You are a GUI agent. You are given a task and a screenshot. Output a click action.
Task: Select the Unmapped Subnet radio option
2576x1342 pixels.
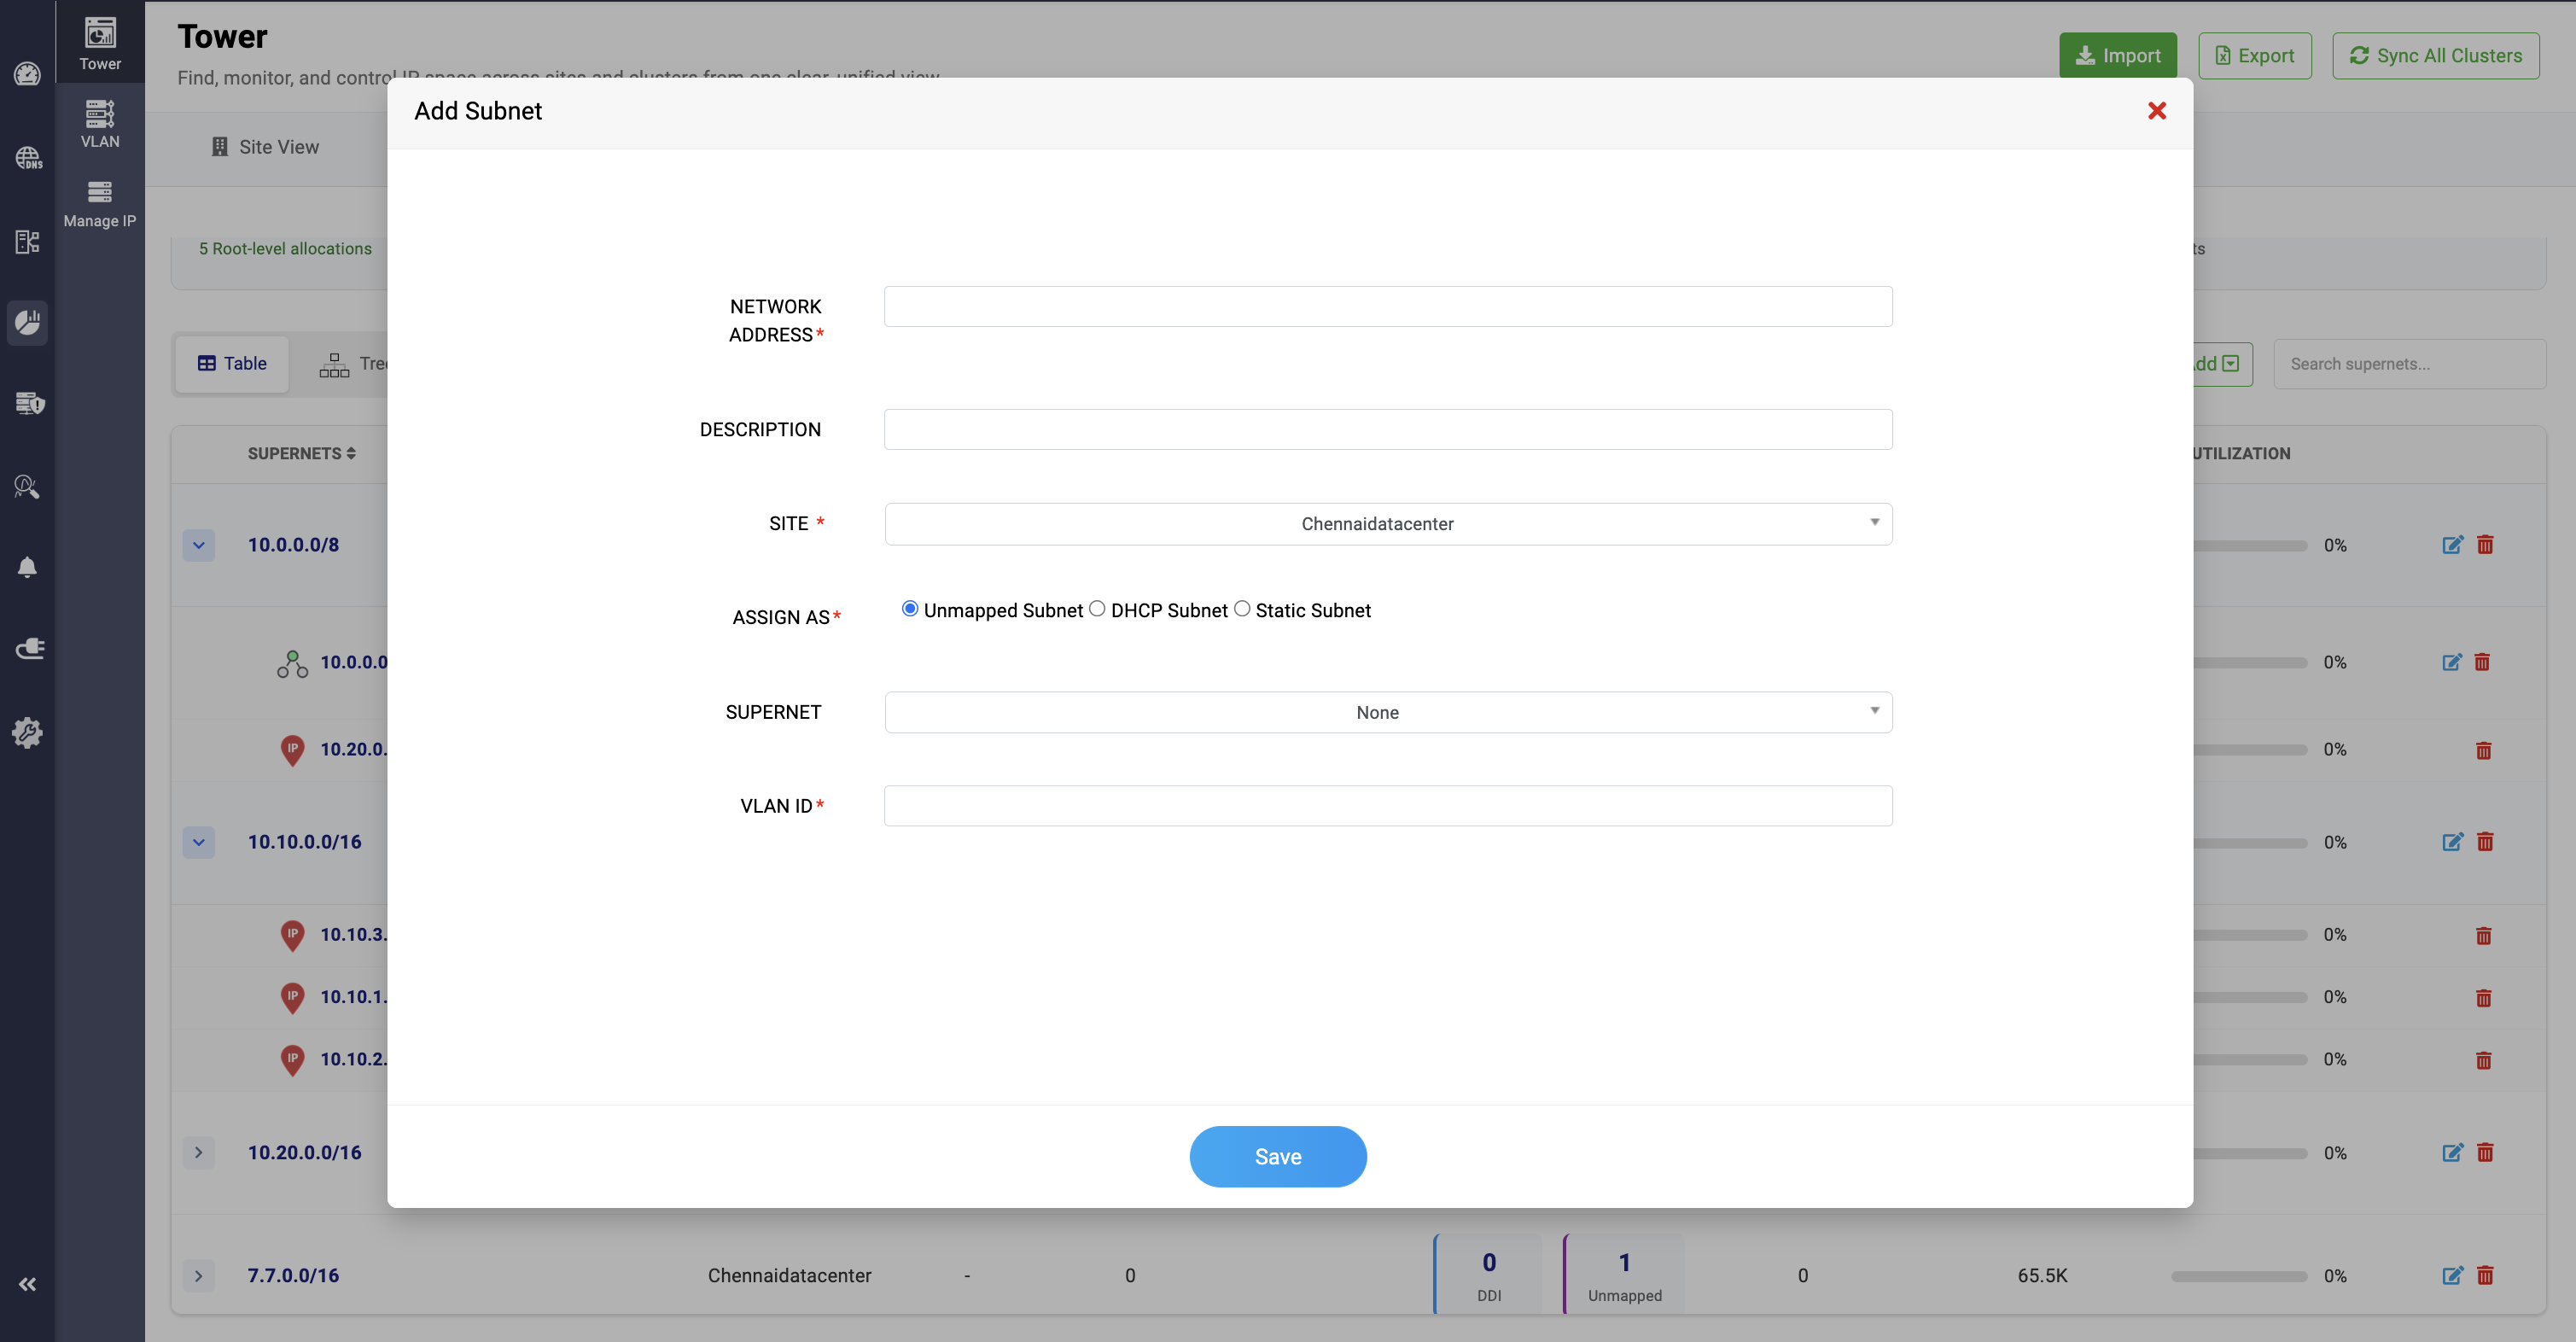909,609
